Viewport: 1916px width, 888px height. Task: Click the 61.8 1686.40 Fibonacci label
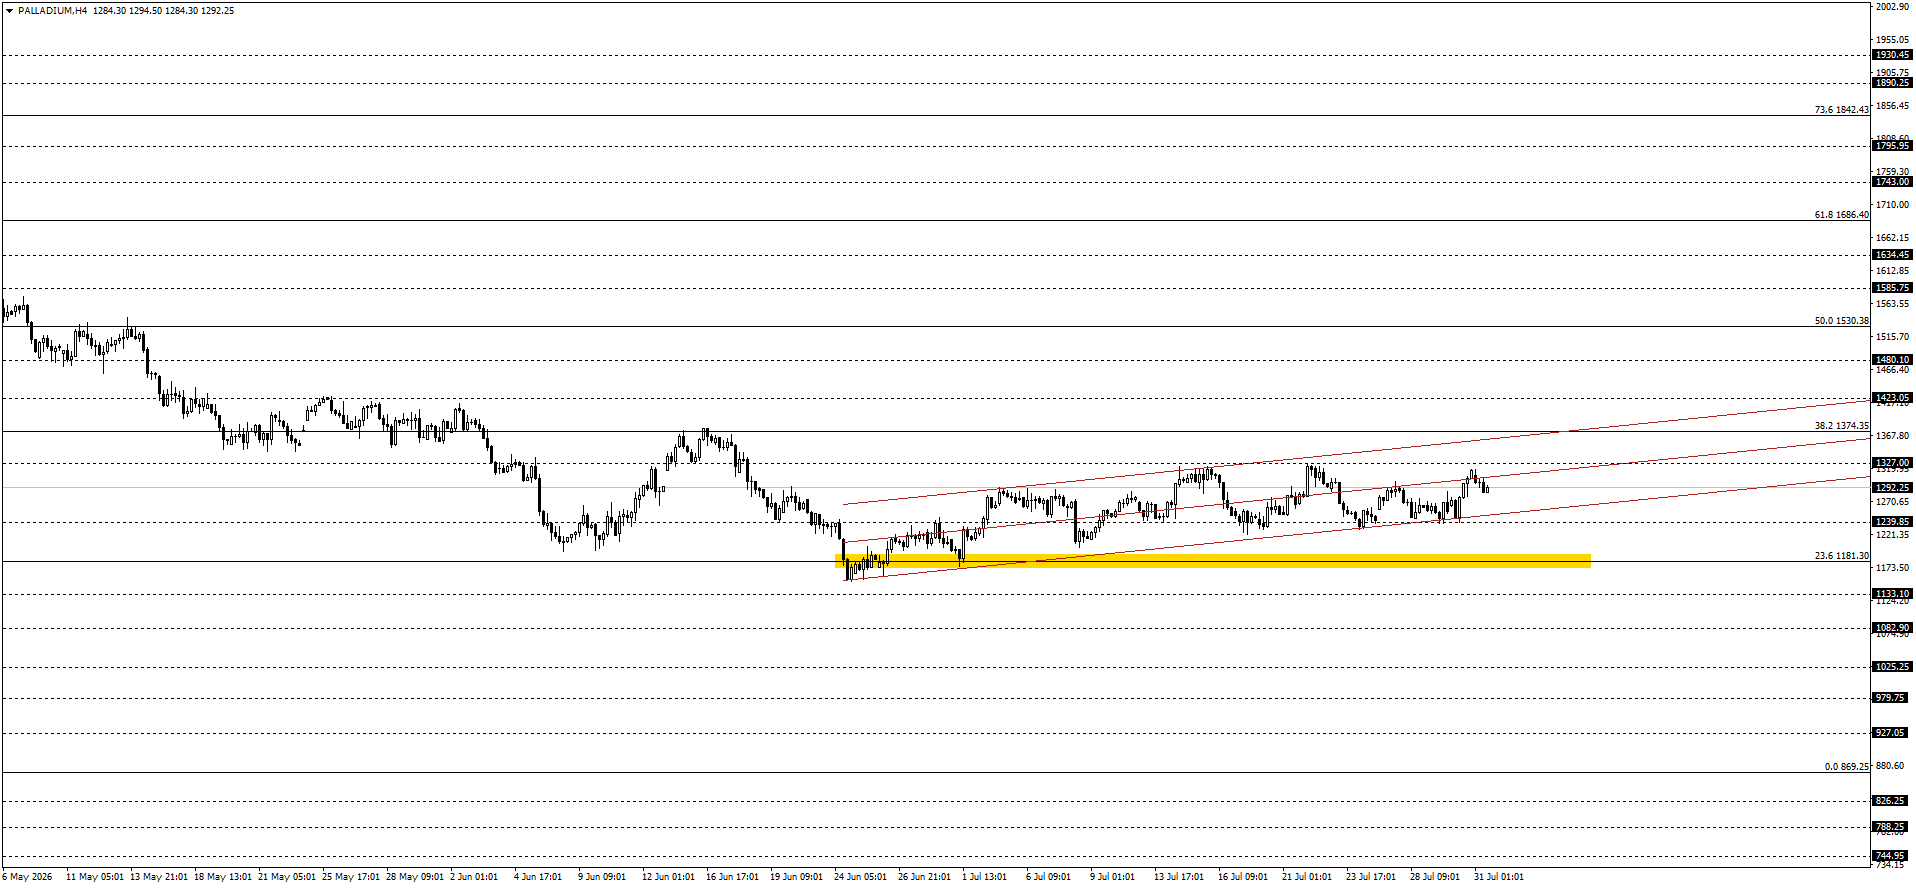click(x=1841, y=215)
